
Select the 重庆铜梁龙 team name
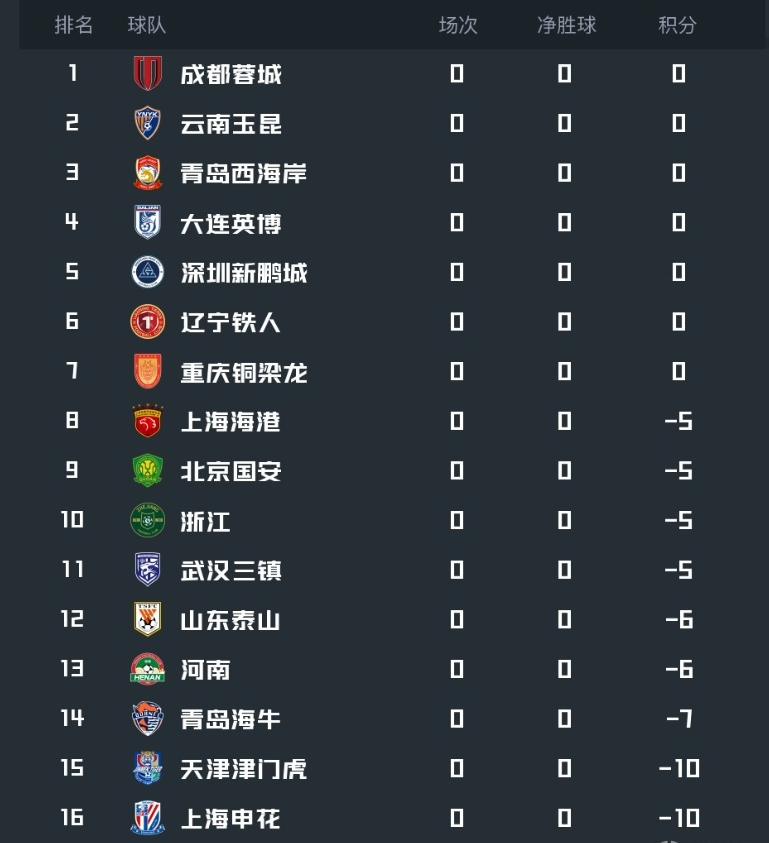click(243, 372)
